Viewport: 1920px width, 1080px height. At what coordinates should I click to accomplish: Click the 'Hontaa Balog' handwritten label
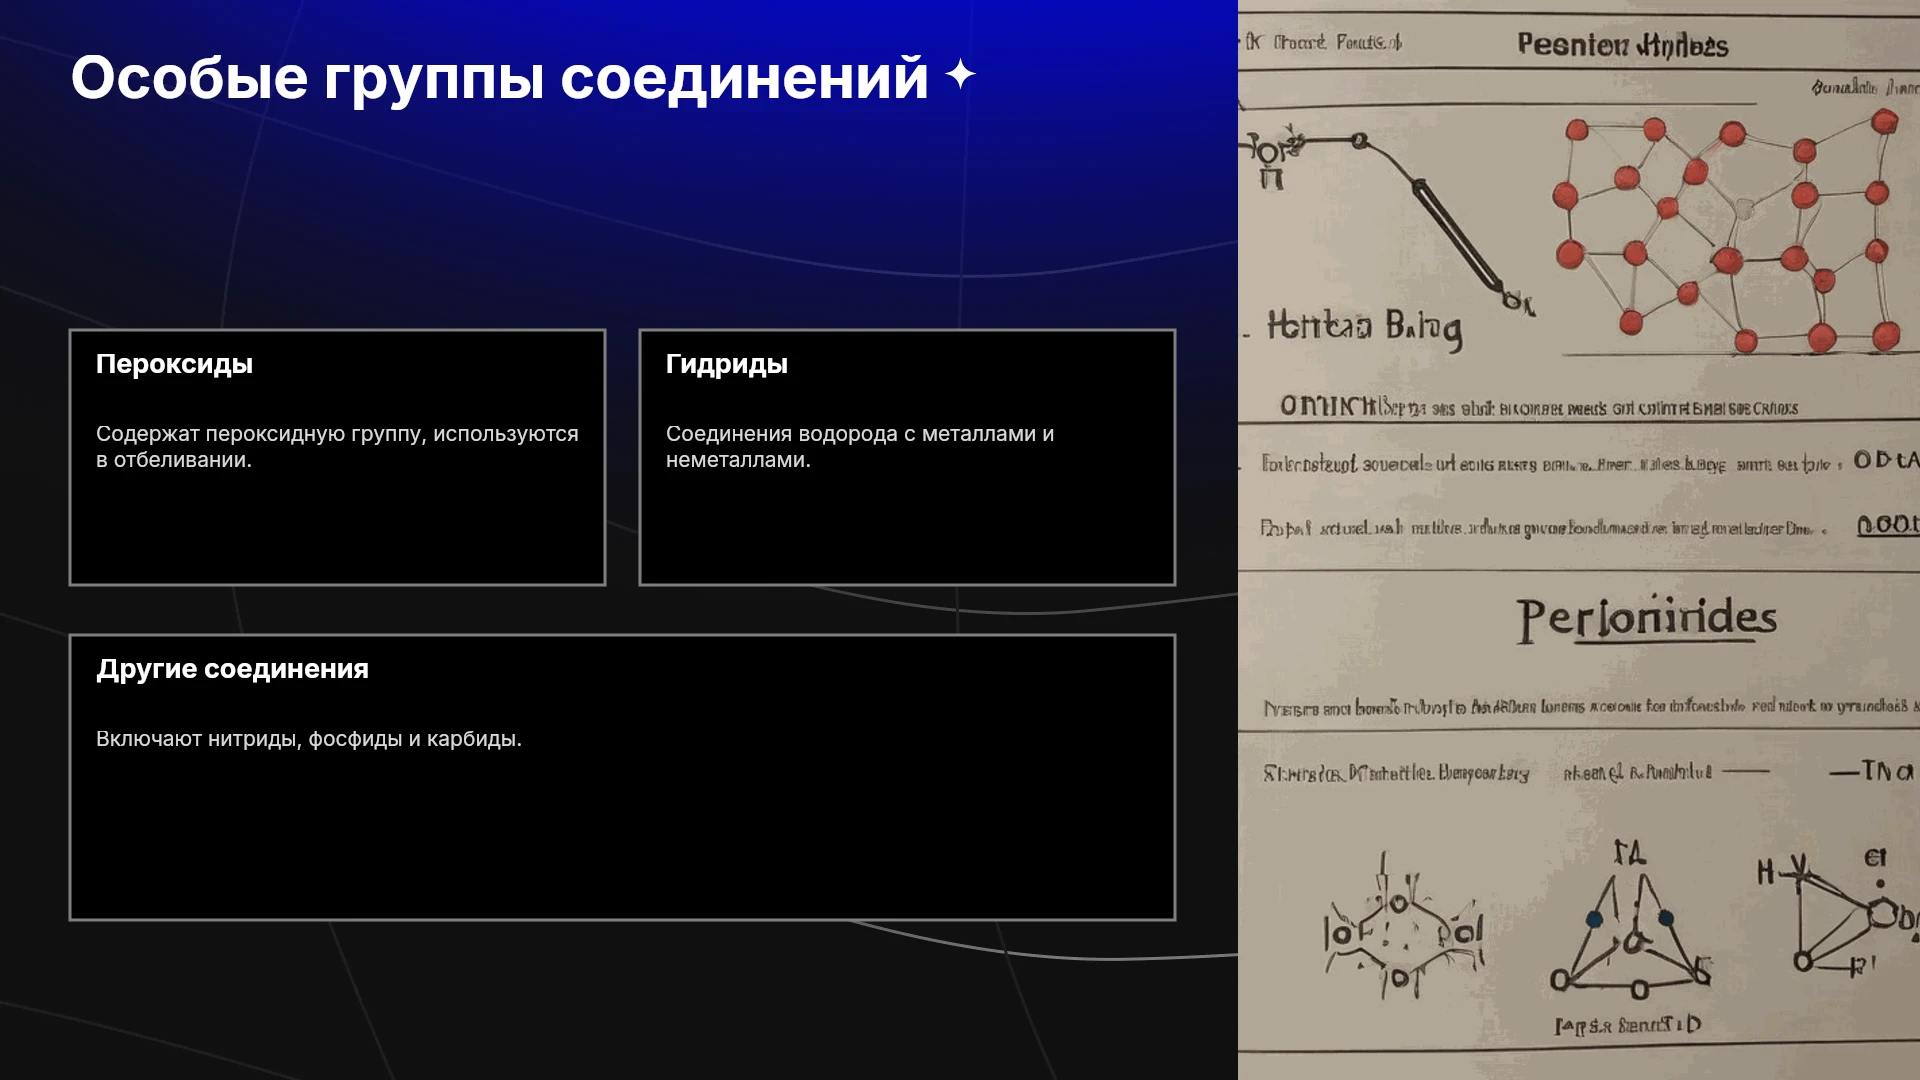pyautogui.click(x=1364, y=328)
